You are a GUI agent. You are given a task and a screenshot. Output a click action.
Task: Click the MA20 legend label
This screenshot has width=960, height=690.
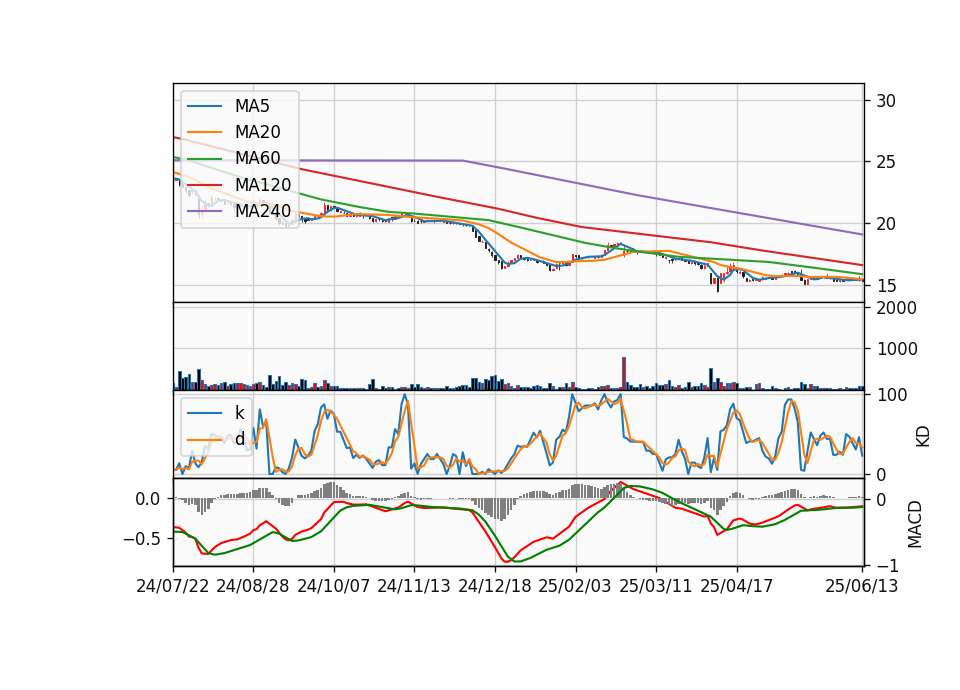point(257,132)
